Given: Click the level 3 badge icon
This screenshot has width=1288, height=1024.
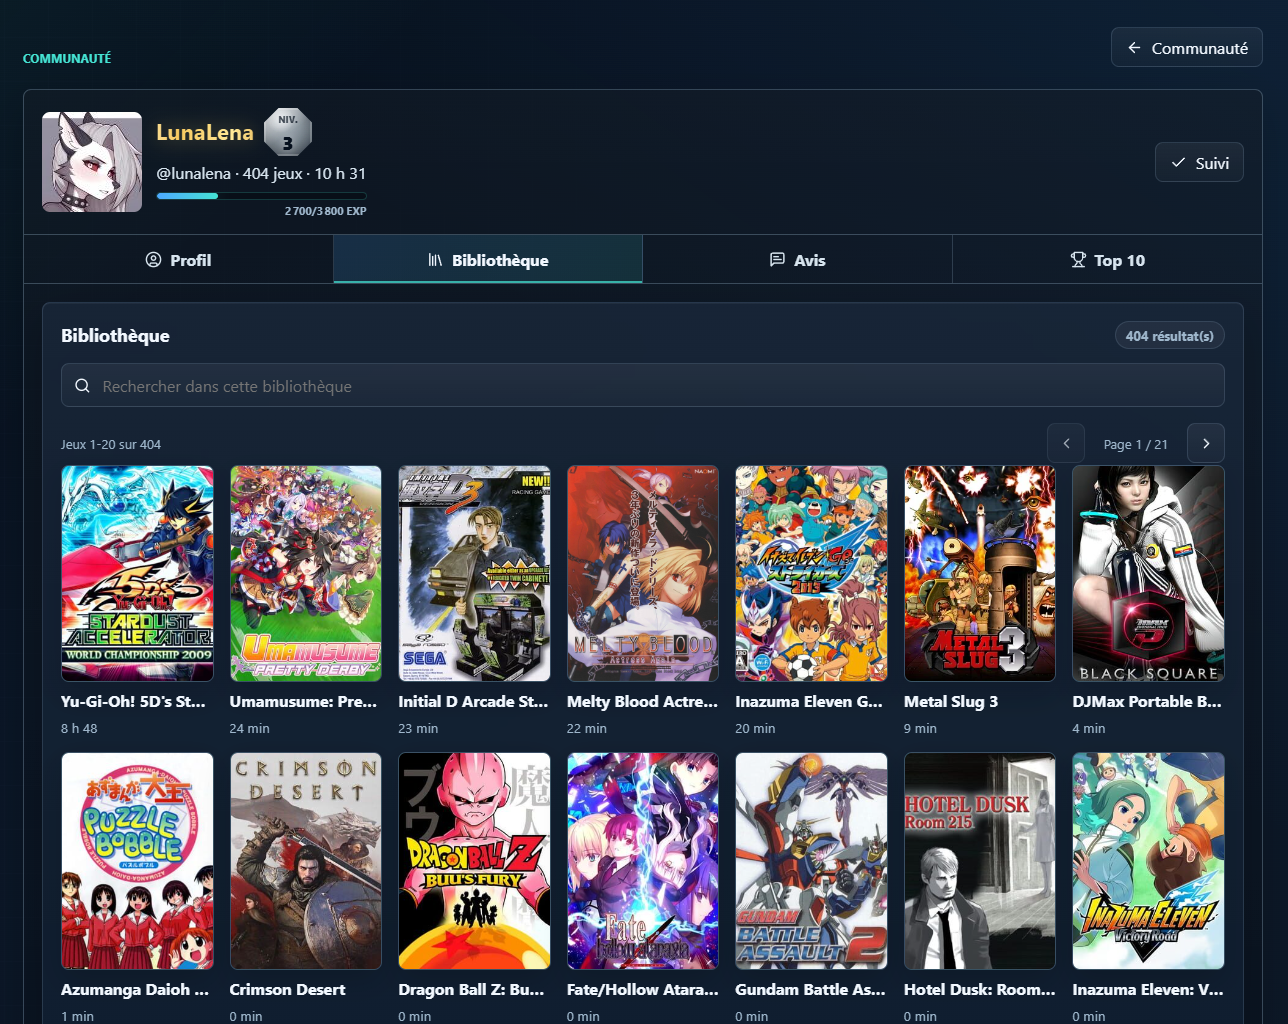Looking at the screenshot, I should (x=288, y=132).
